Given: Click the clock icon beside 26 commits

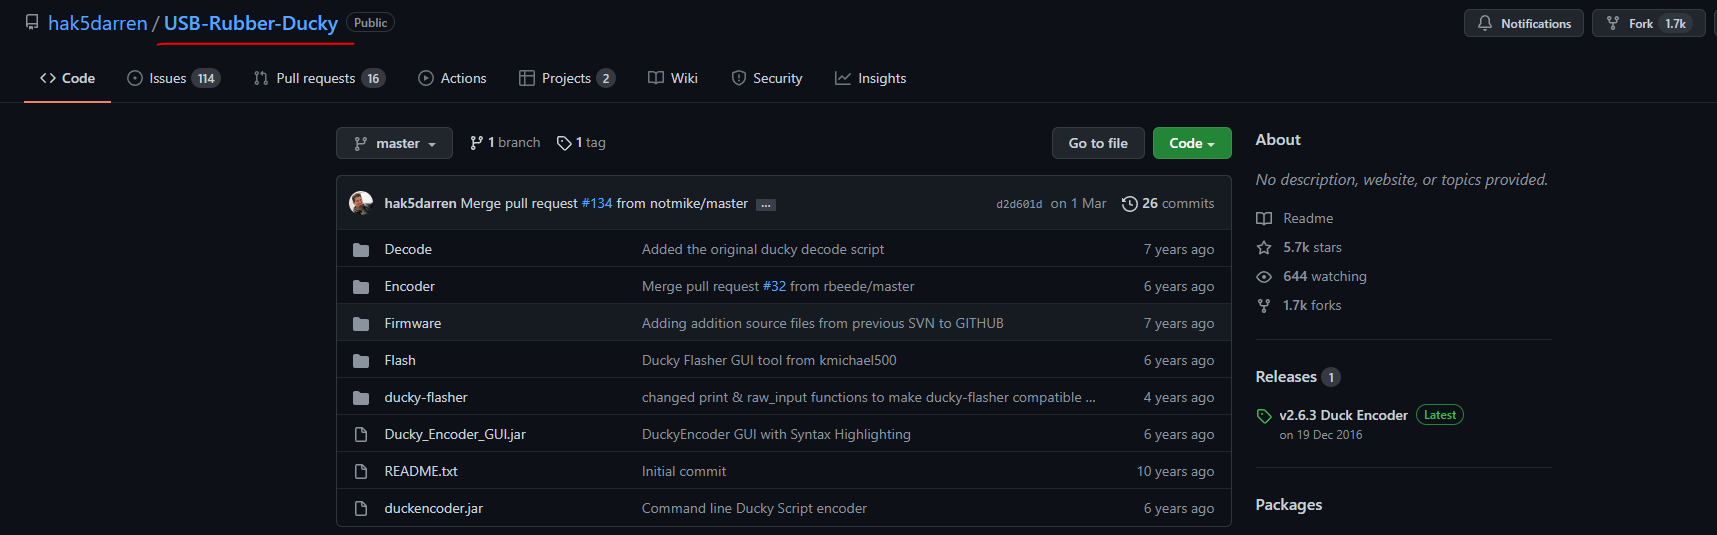Looking at the screenshot, I should coord(1130,203).
